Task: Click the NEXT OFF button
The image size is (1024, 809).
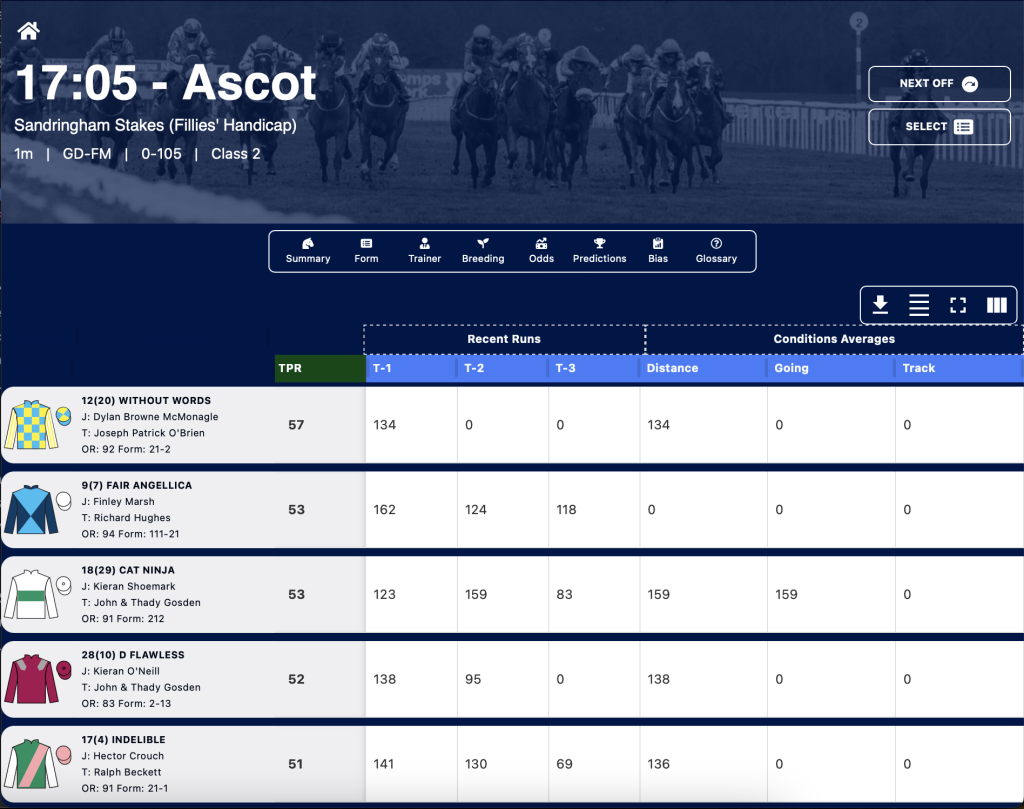Action: tap(939, 84)
